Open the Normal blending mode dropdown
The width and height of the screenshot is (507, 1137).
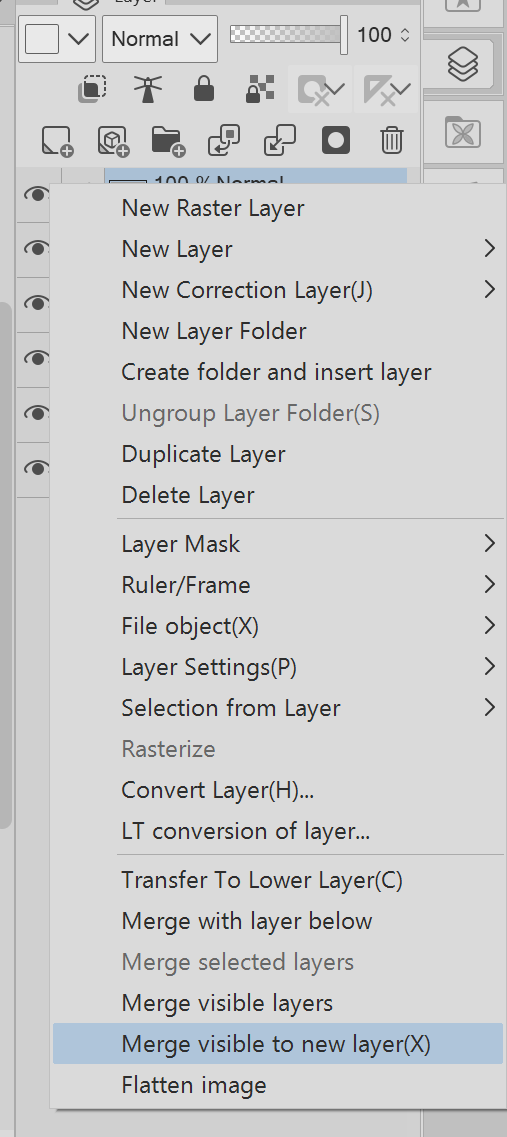tap(160, 38)
